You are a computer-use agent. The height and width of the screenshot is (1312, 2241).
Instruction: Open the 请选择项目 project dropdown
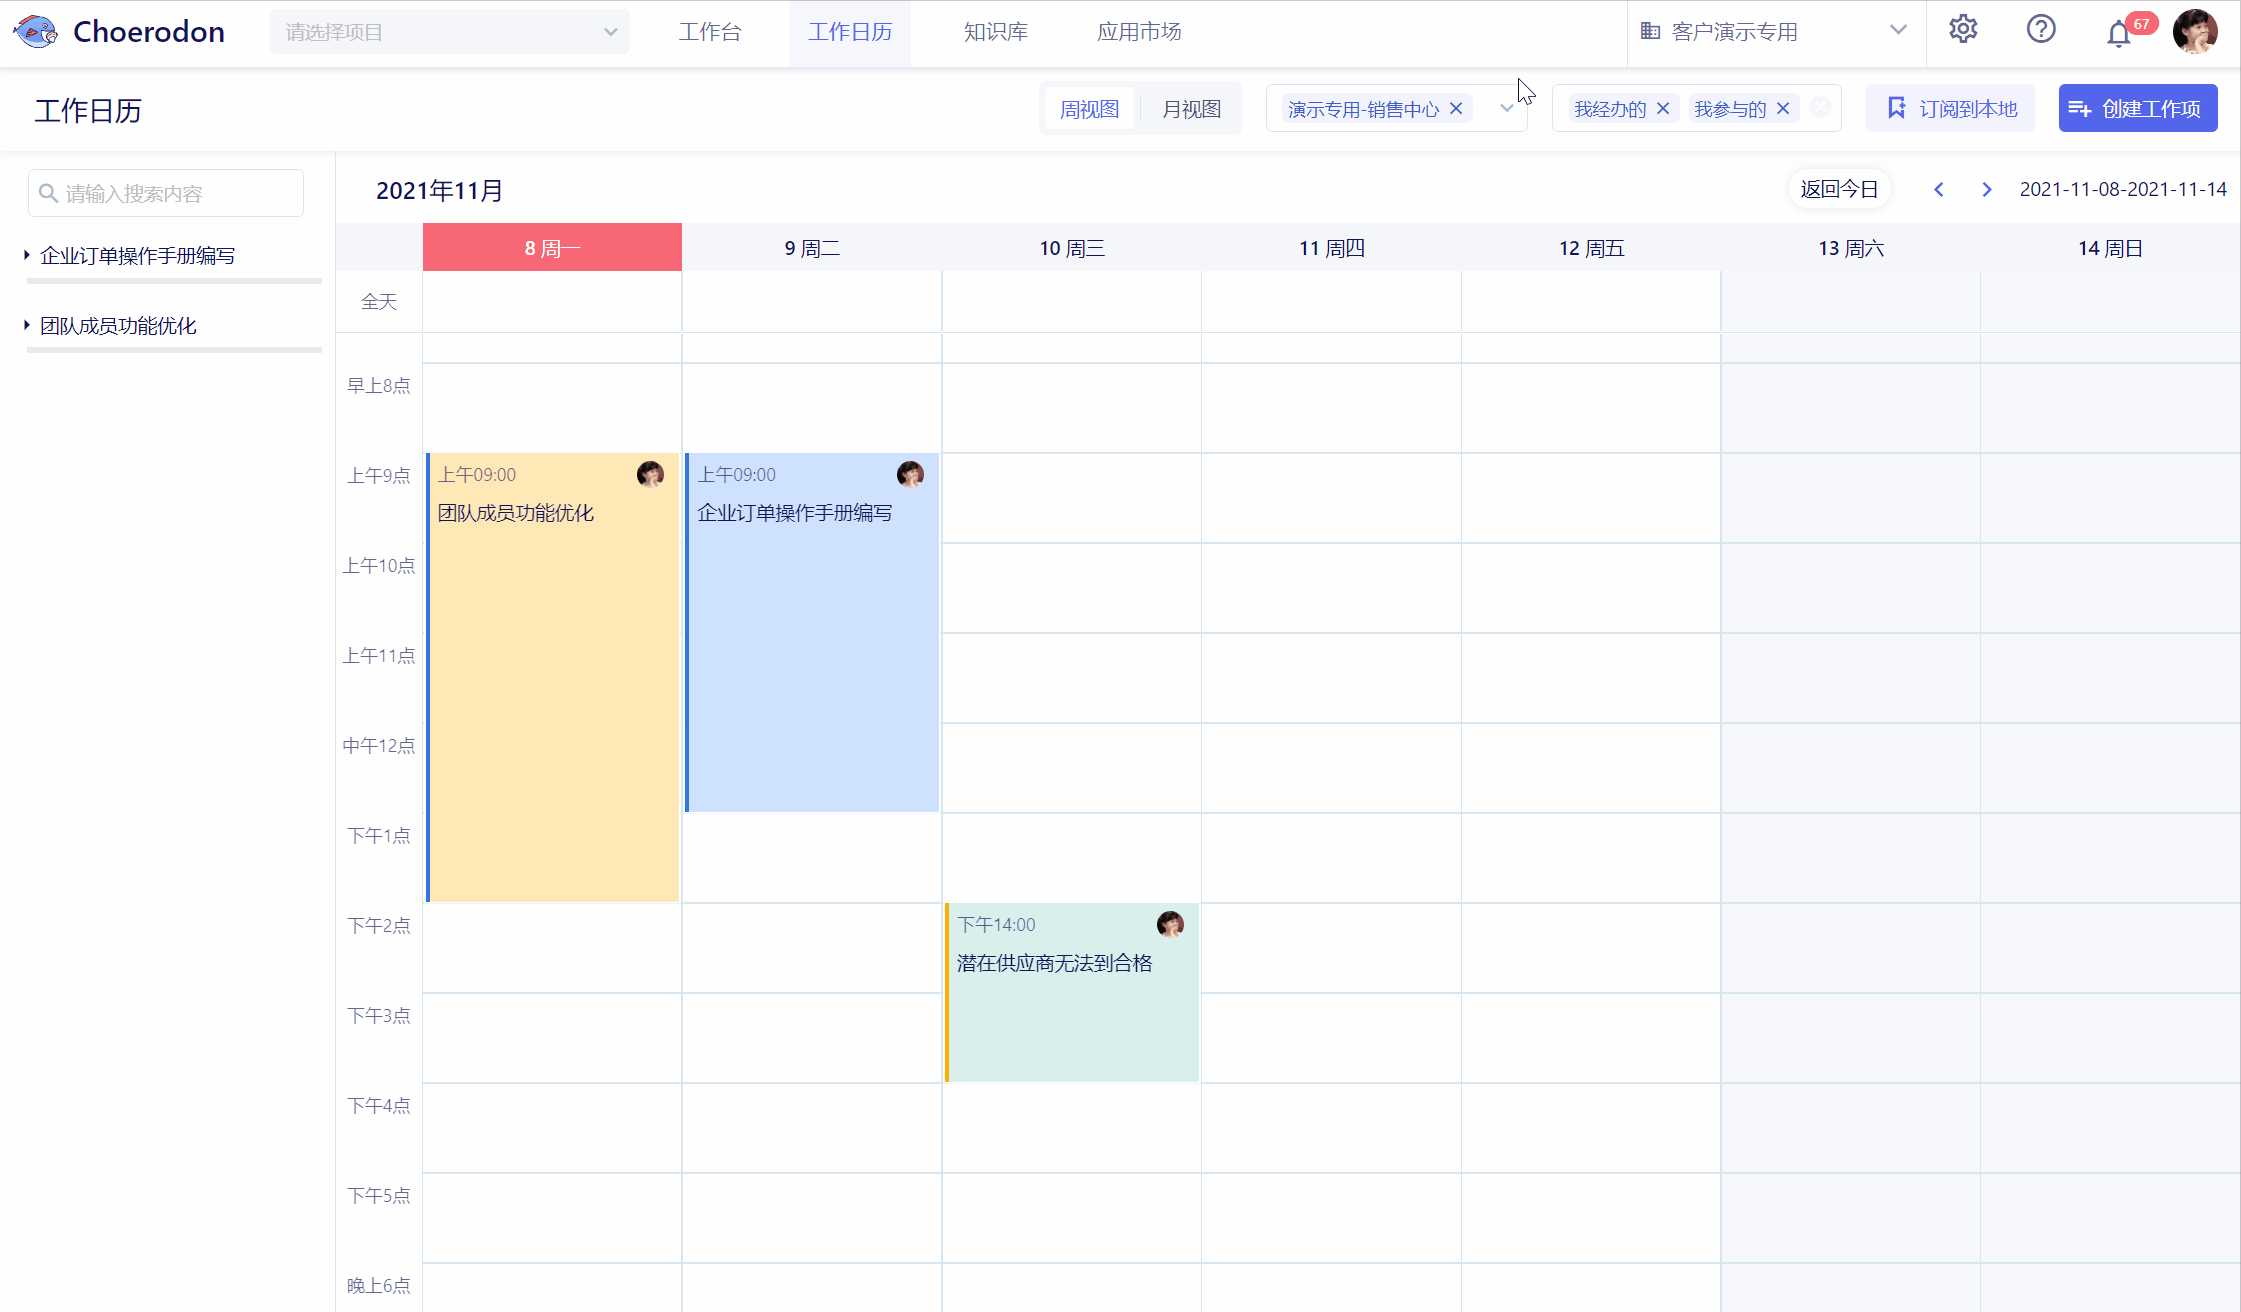tap(450, 32)
